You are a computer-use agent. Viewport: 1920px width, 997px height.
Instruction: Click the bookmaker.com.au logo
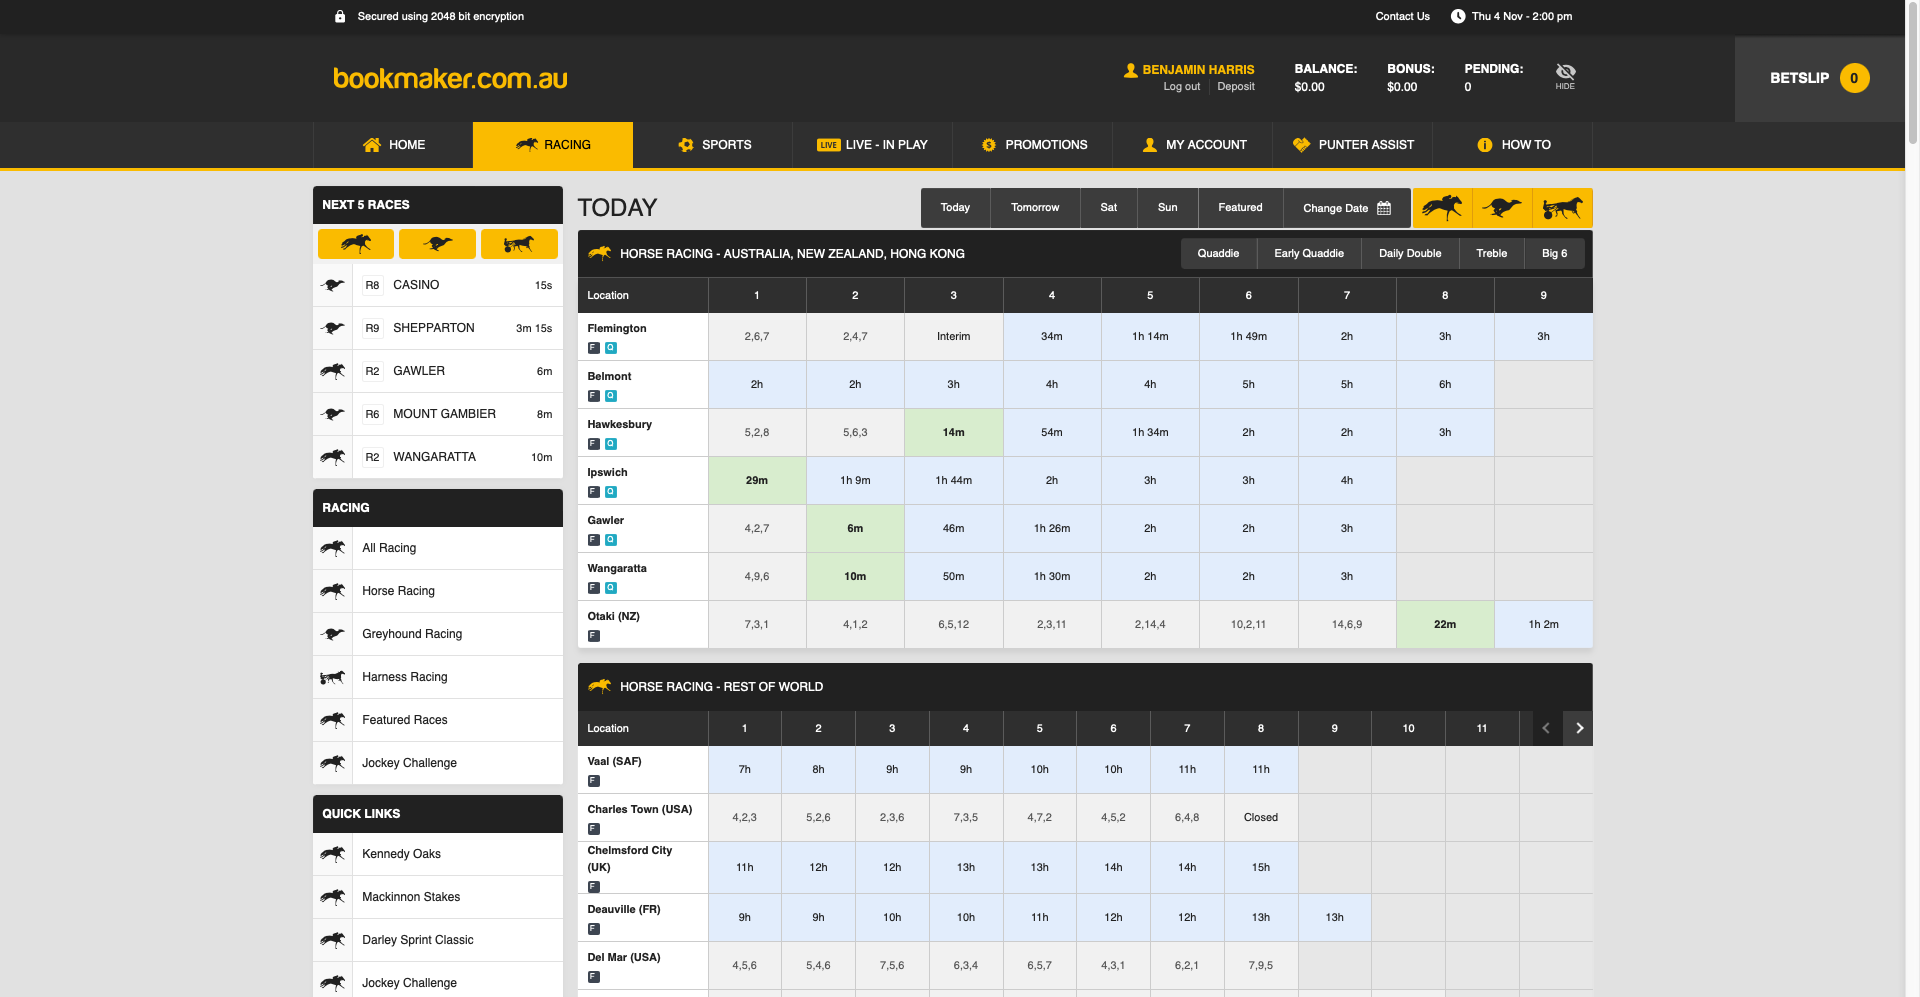450,78
